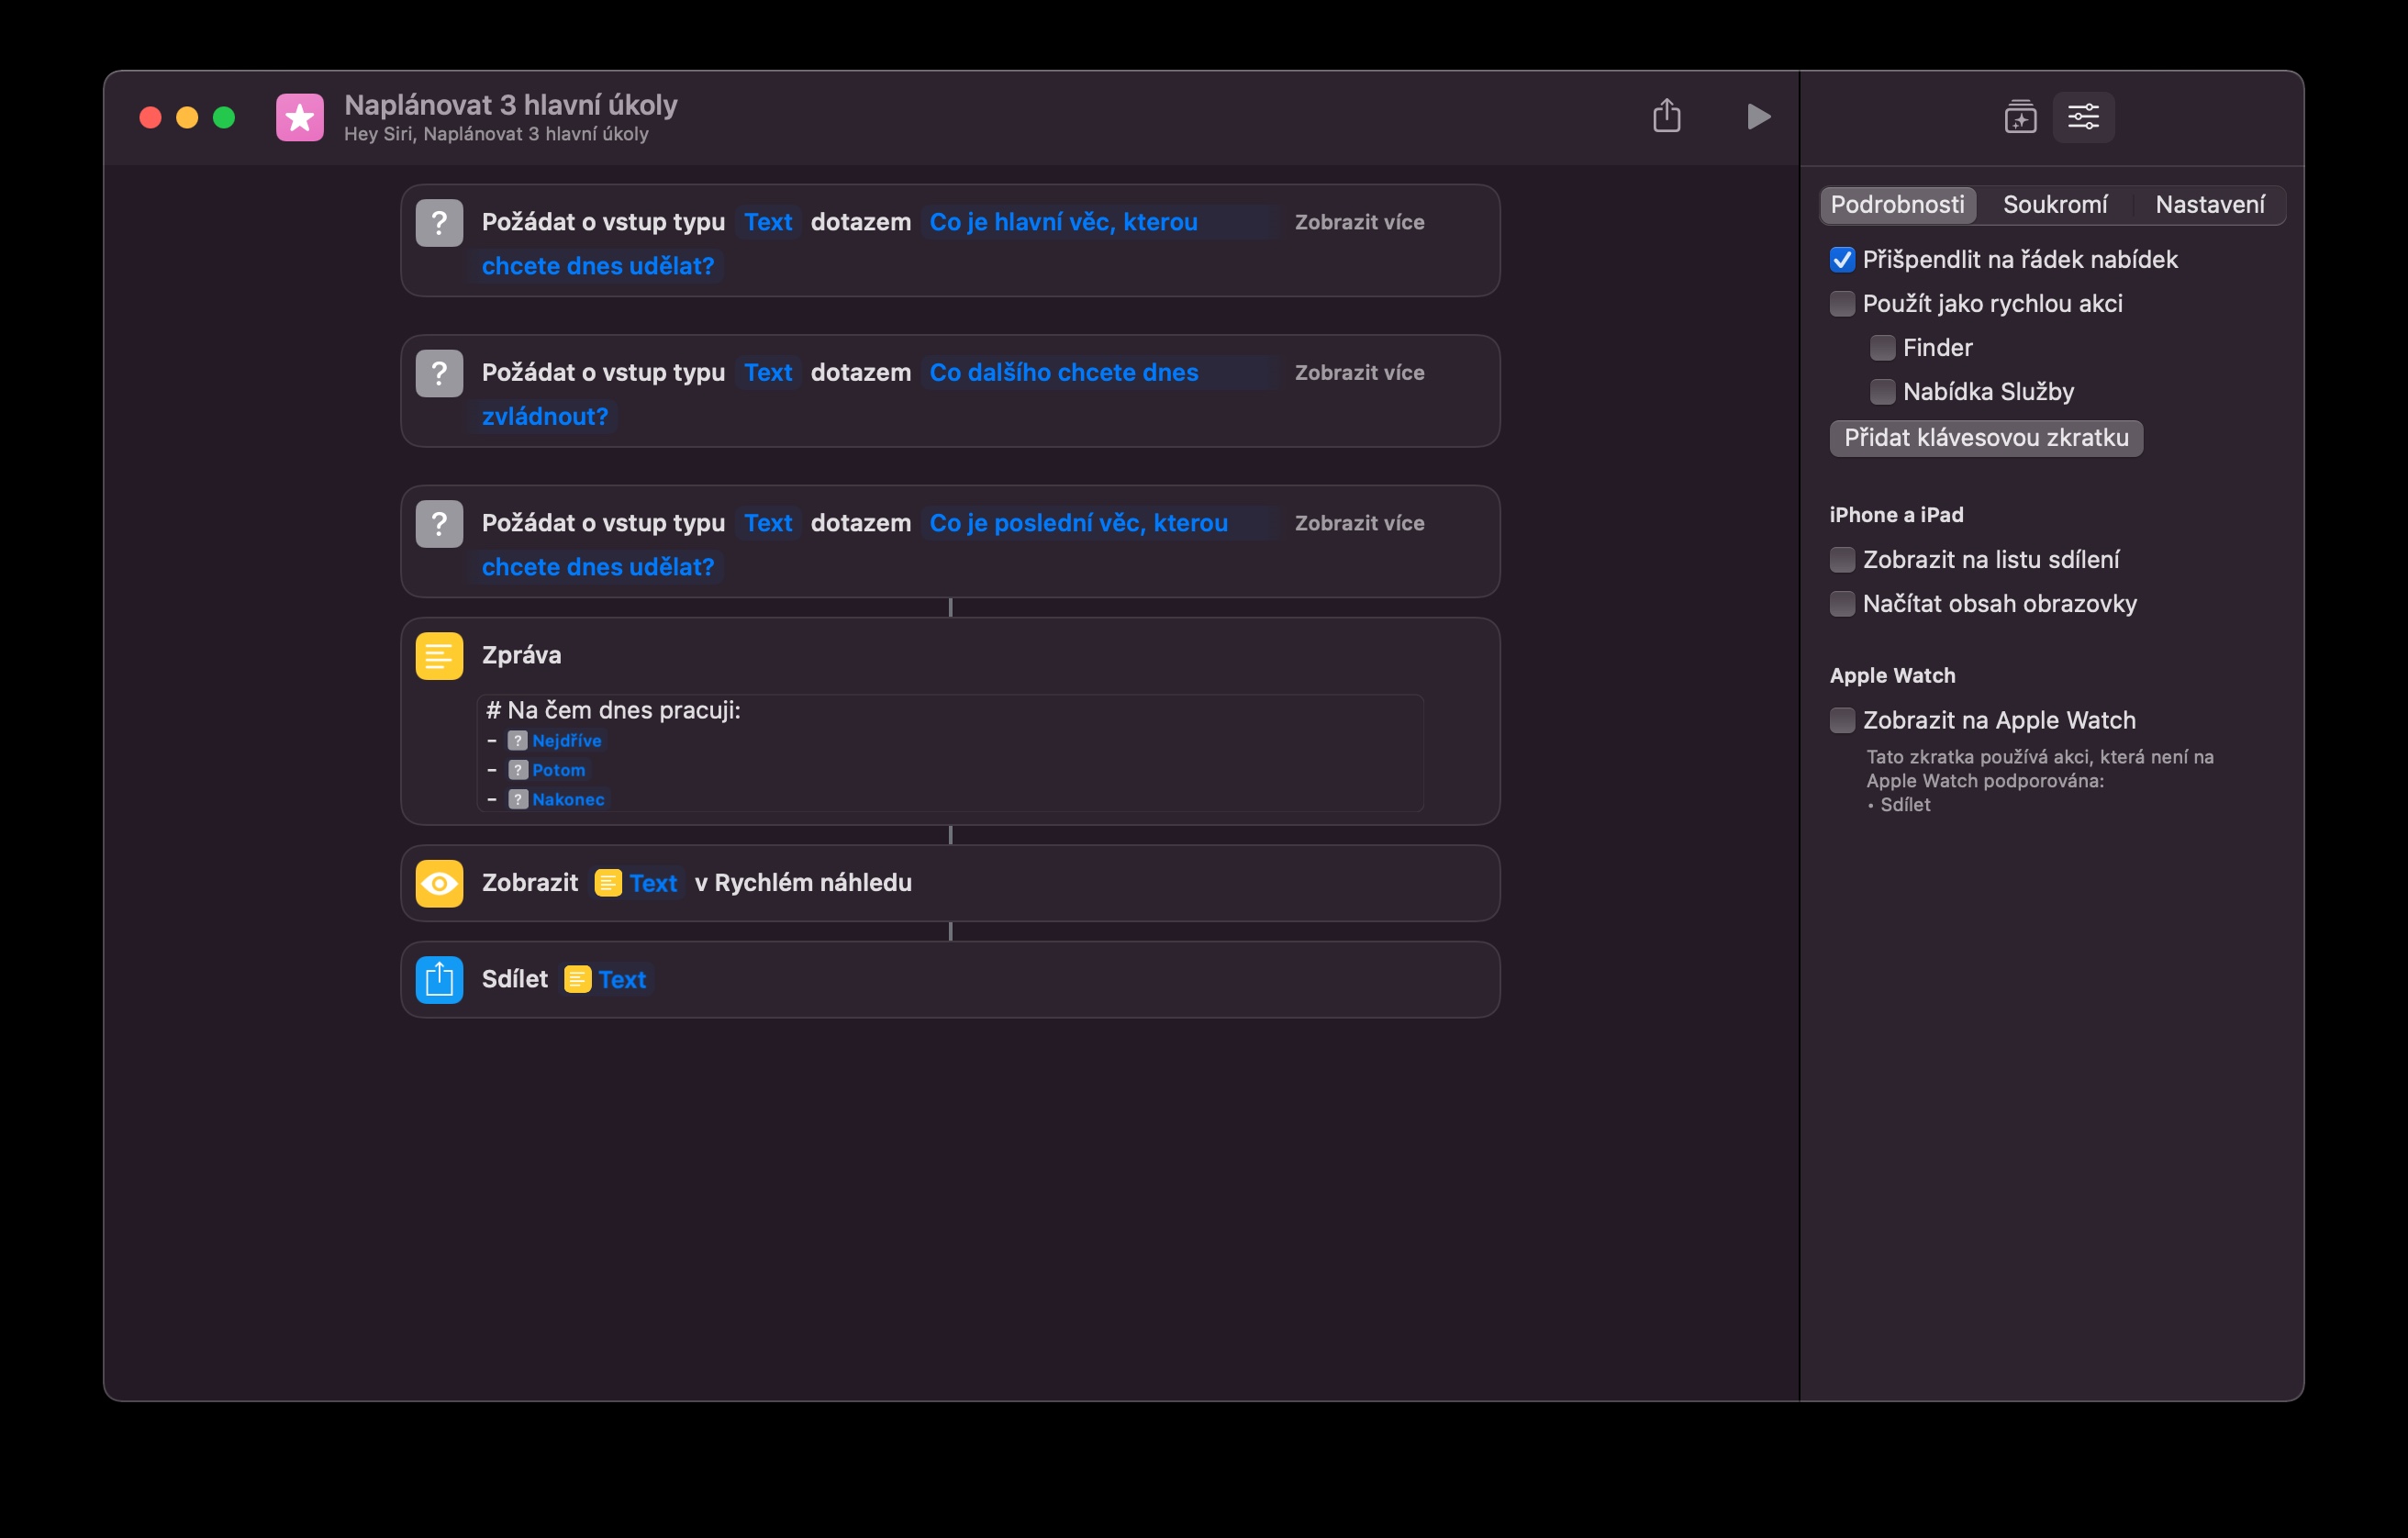Run the shortcut with the play button
This screenshot has width=2408, height=1538.
tap(1758, 116)
